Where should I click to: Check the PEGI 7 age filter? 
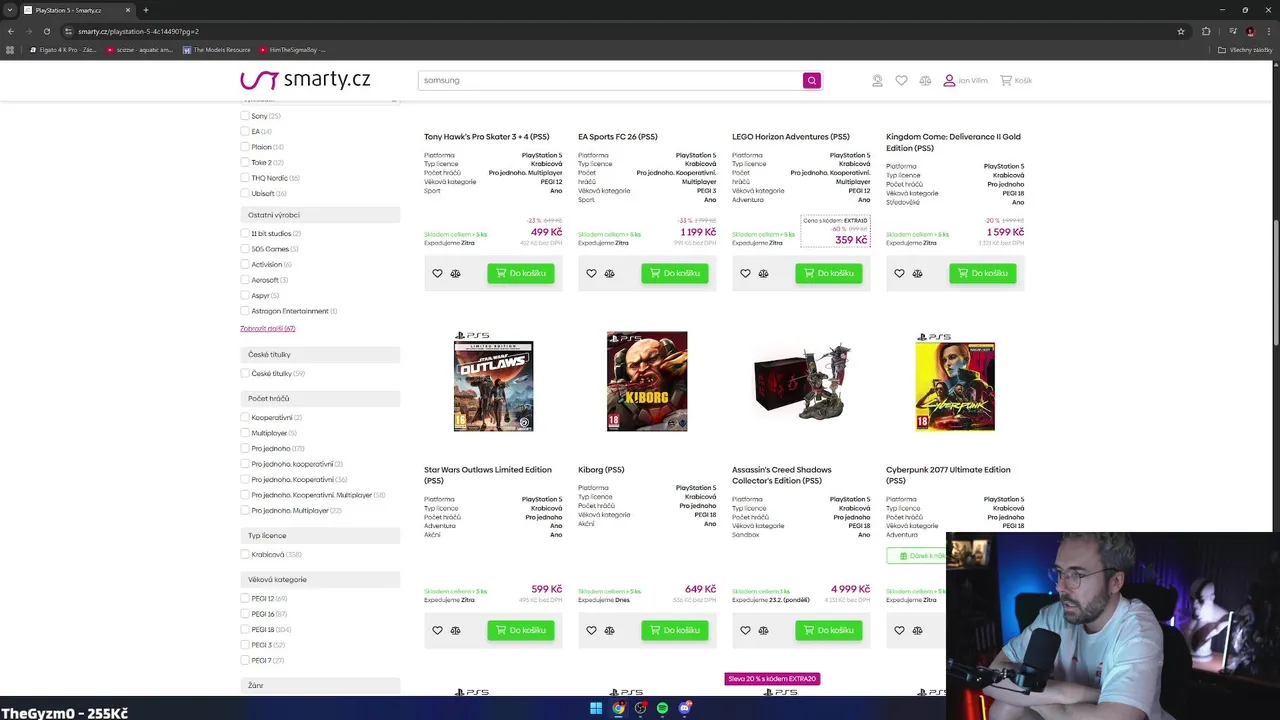pyautogui.click(x=245, y=660)
